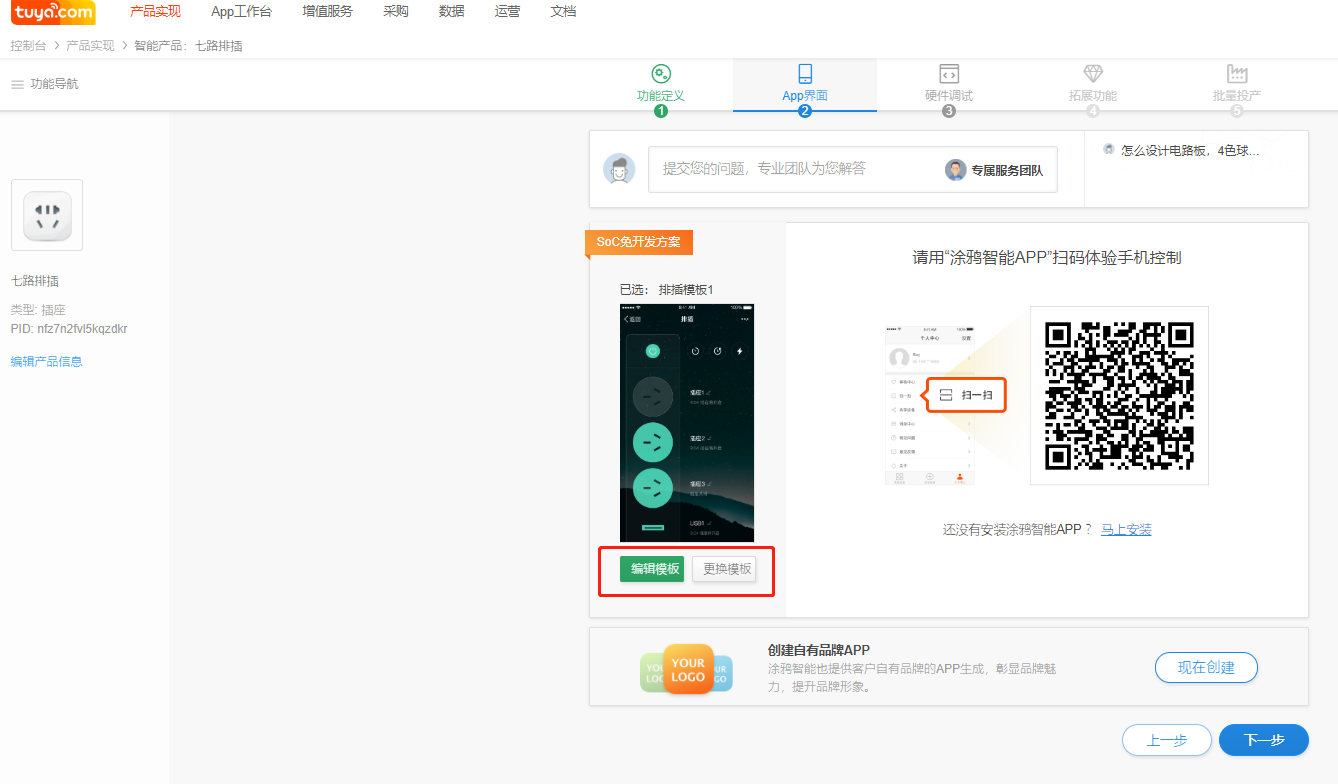Click the 功能导航 hamburger menu icon
This screenshot has width=1338, height=784.
click(x=17, y=85)
